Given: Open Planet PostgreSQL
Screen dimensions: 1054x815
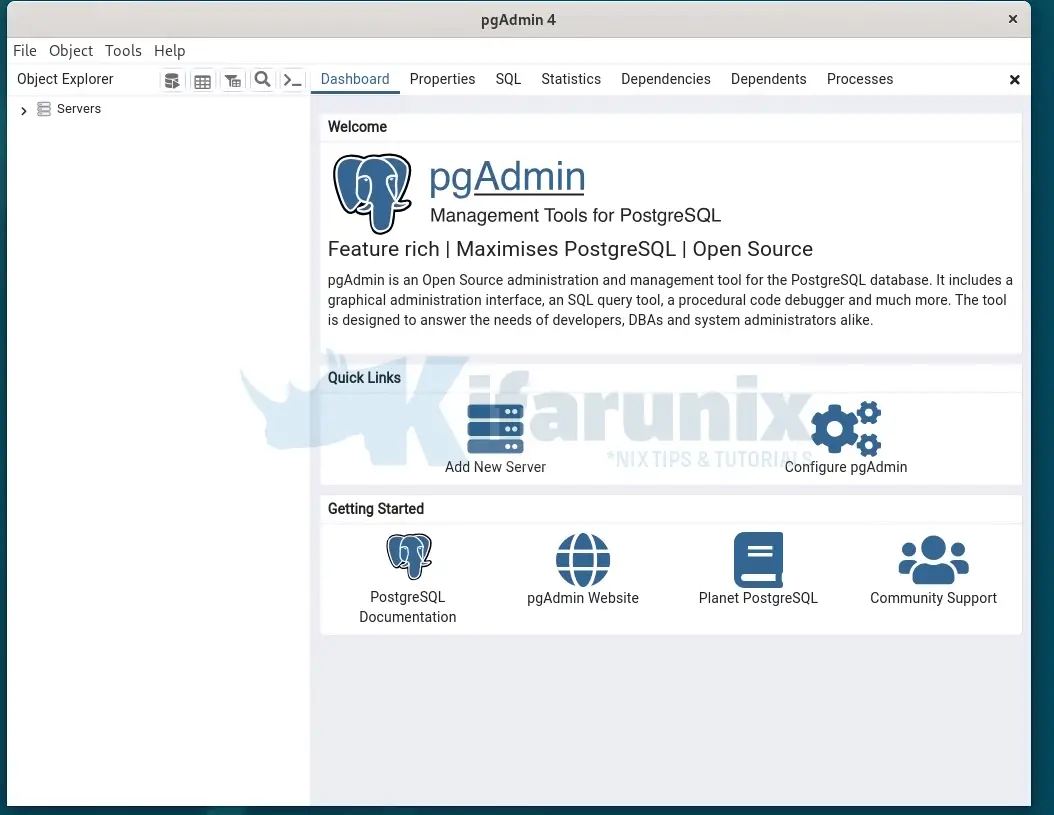Looking at the screenshot, I should (x=758, y=560).
